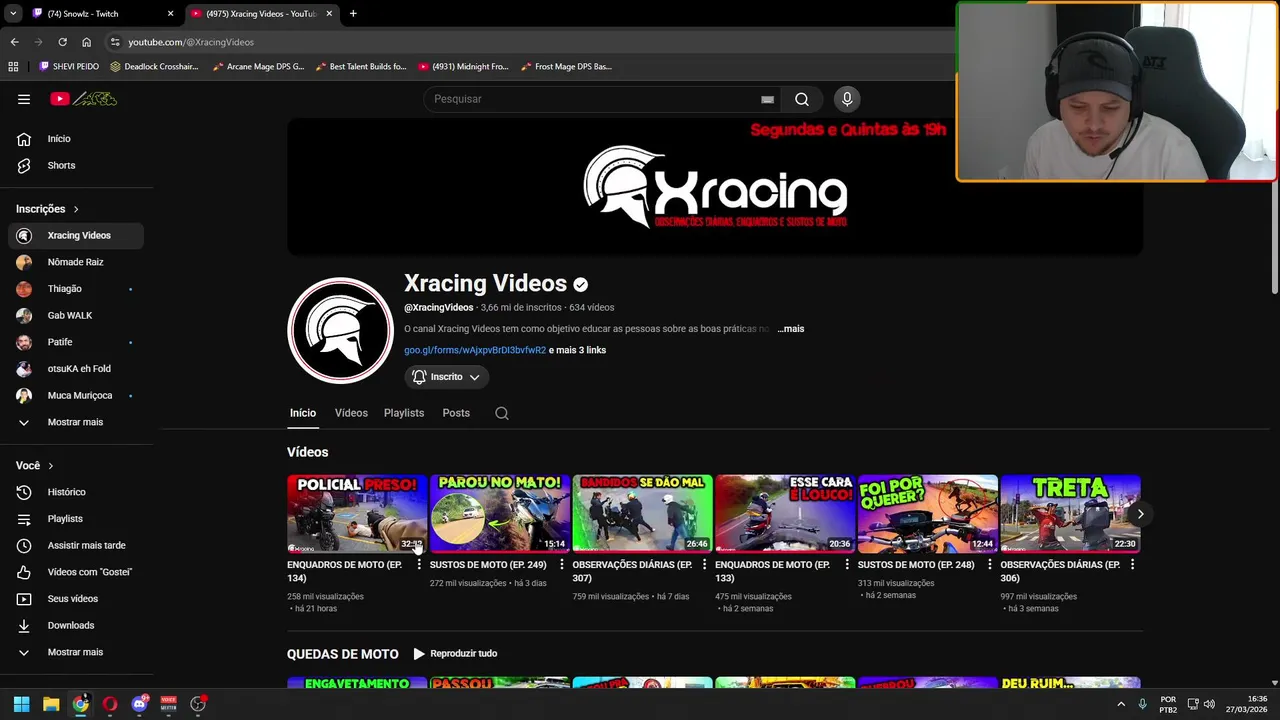Search within channel magnifier icon
Screen dimensions: 1280x720
[x=502, y=413]
